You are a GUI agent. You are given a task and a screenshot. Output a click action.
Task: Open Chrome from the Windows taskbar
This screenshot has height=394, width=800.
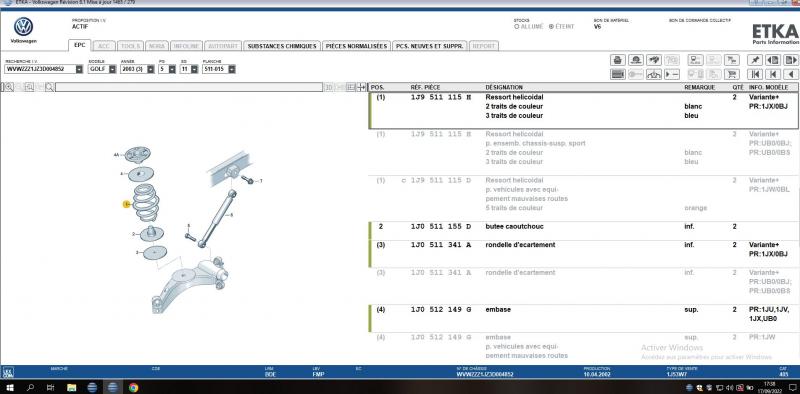coord(133,387)
